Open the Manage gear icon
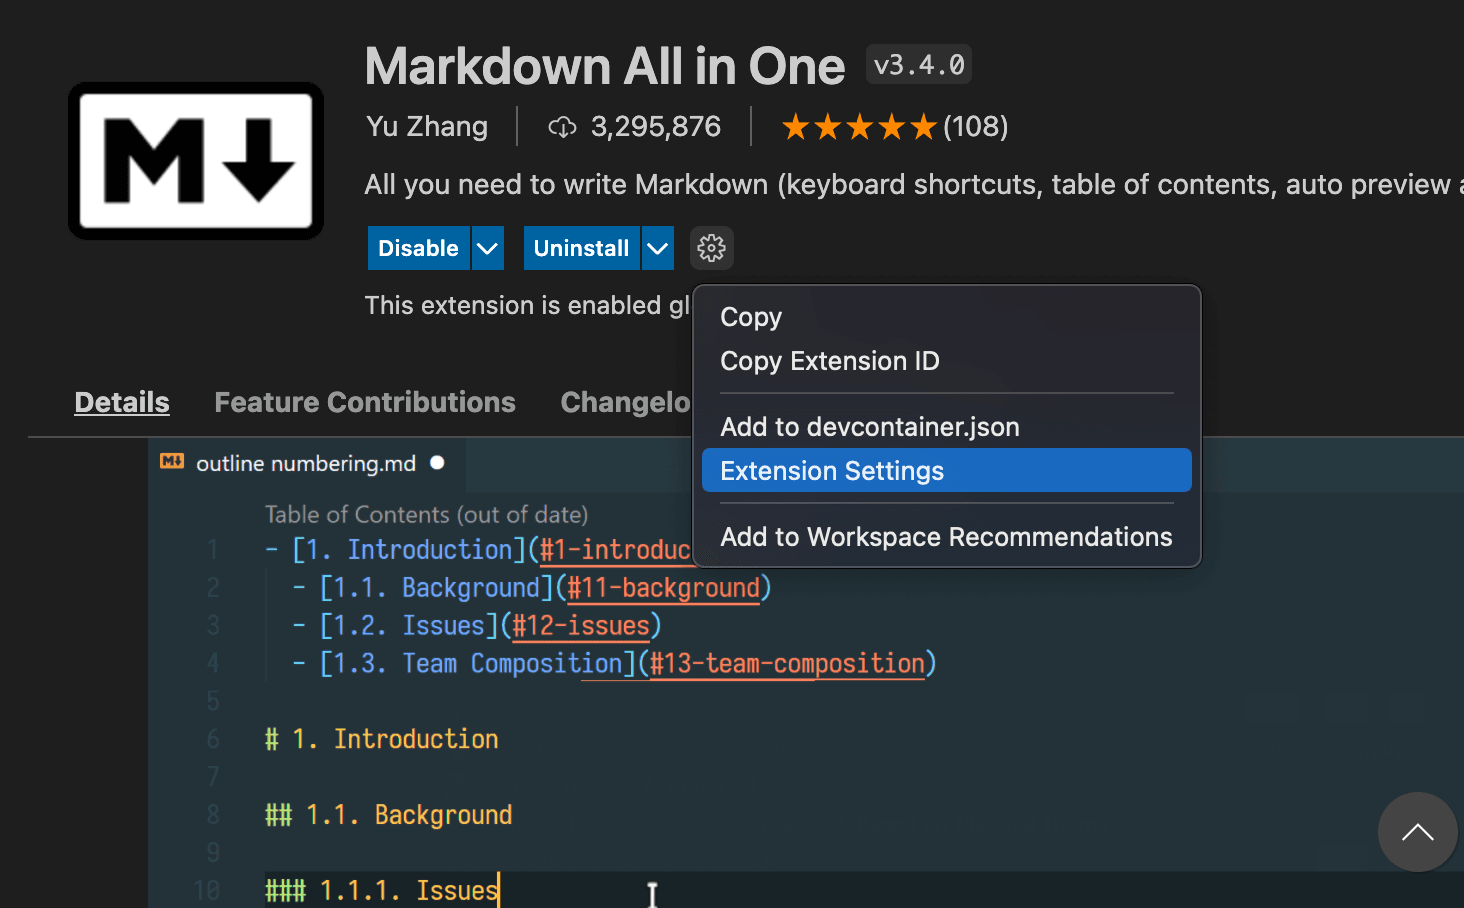Viewport: 1464px width, 908px height. point(711,247)
